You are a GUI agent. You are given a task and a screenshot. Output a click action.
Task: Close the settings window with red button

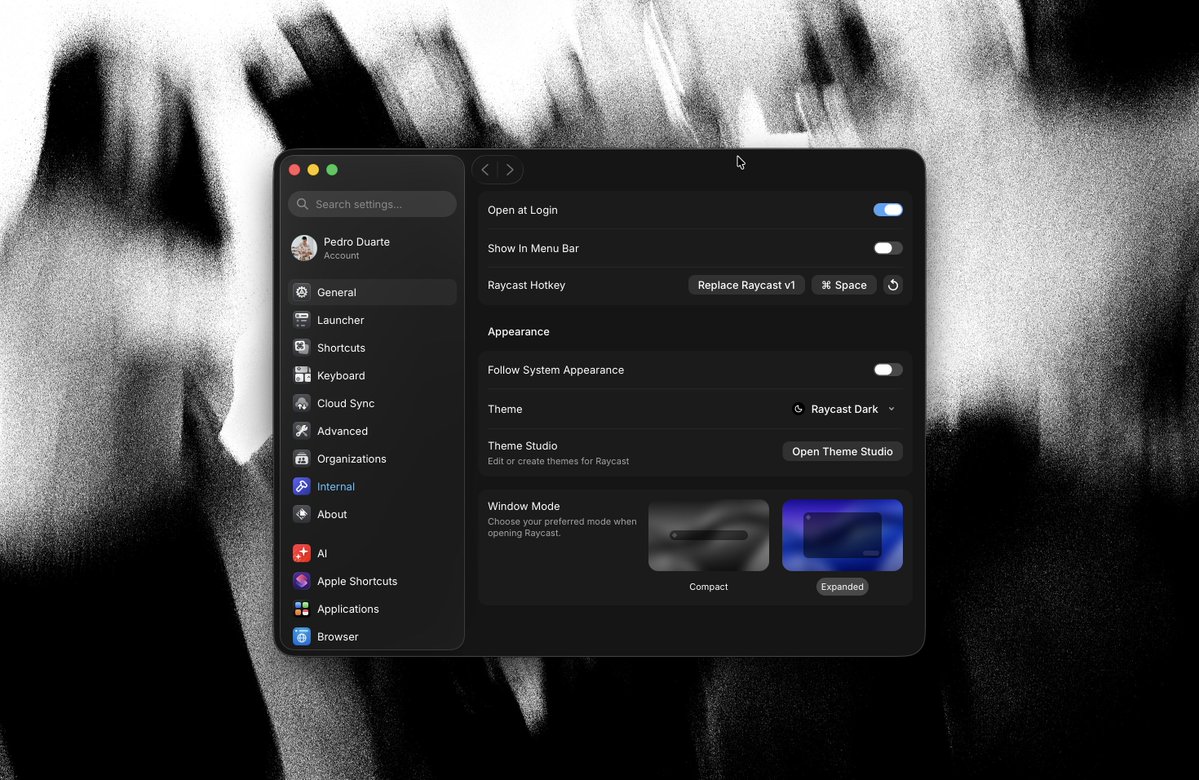click(x=294, y=170)
